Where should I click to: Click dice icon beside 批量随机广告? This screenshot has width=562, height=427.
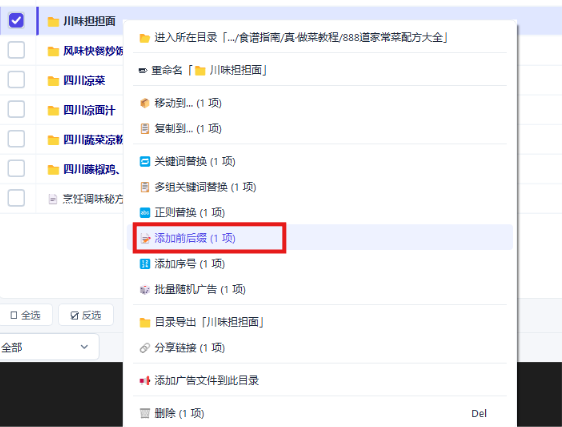click(x=144, y=290)
